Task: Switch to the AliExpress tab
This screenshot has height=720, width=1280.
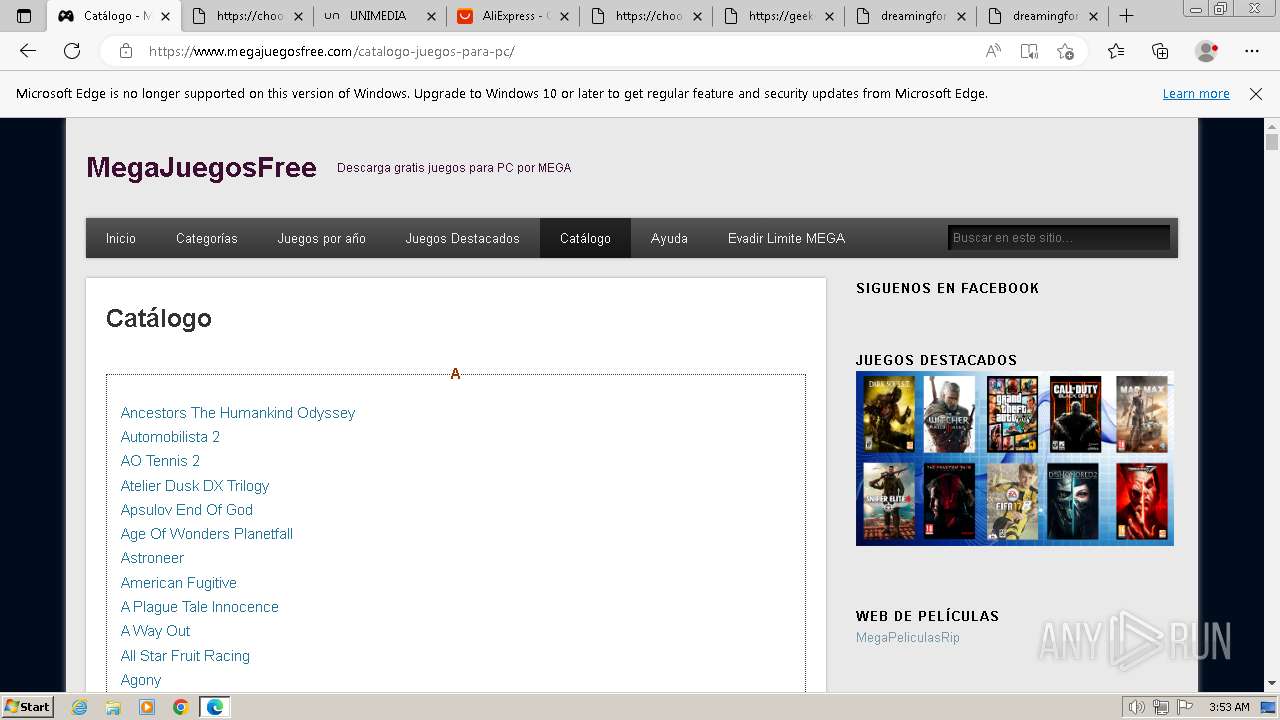Action: coord(513,16)
